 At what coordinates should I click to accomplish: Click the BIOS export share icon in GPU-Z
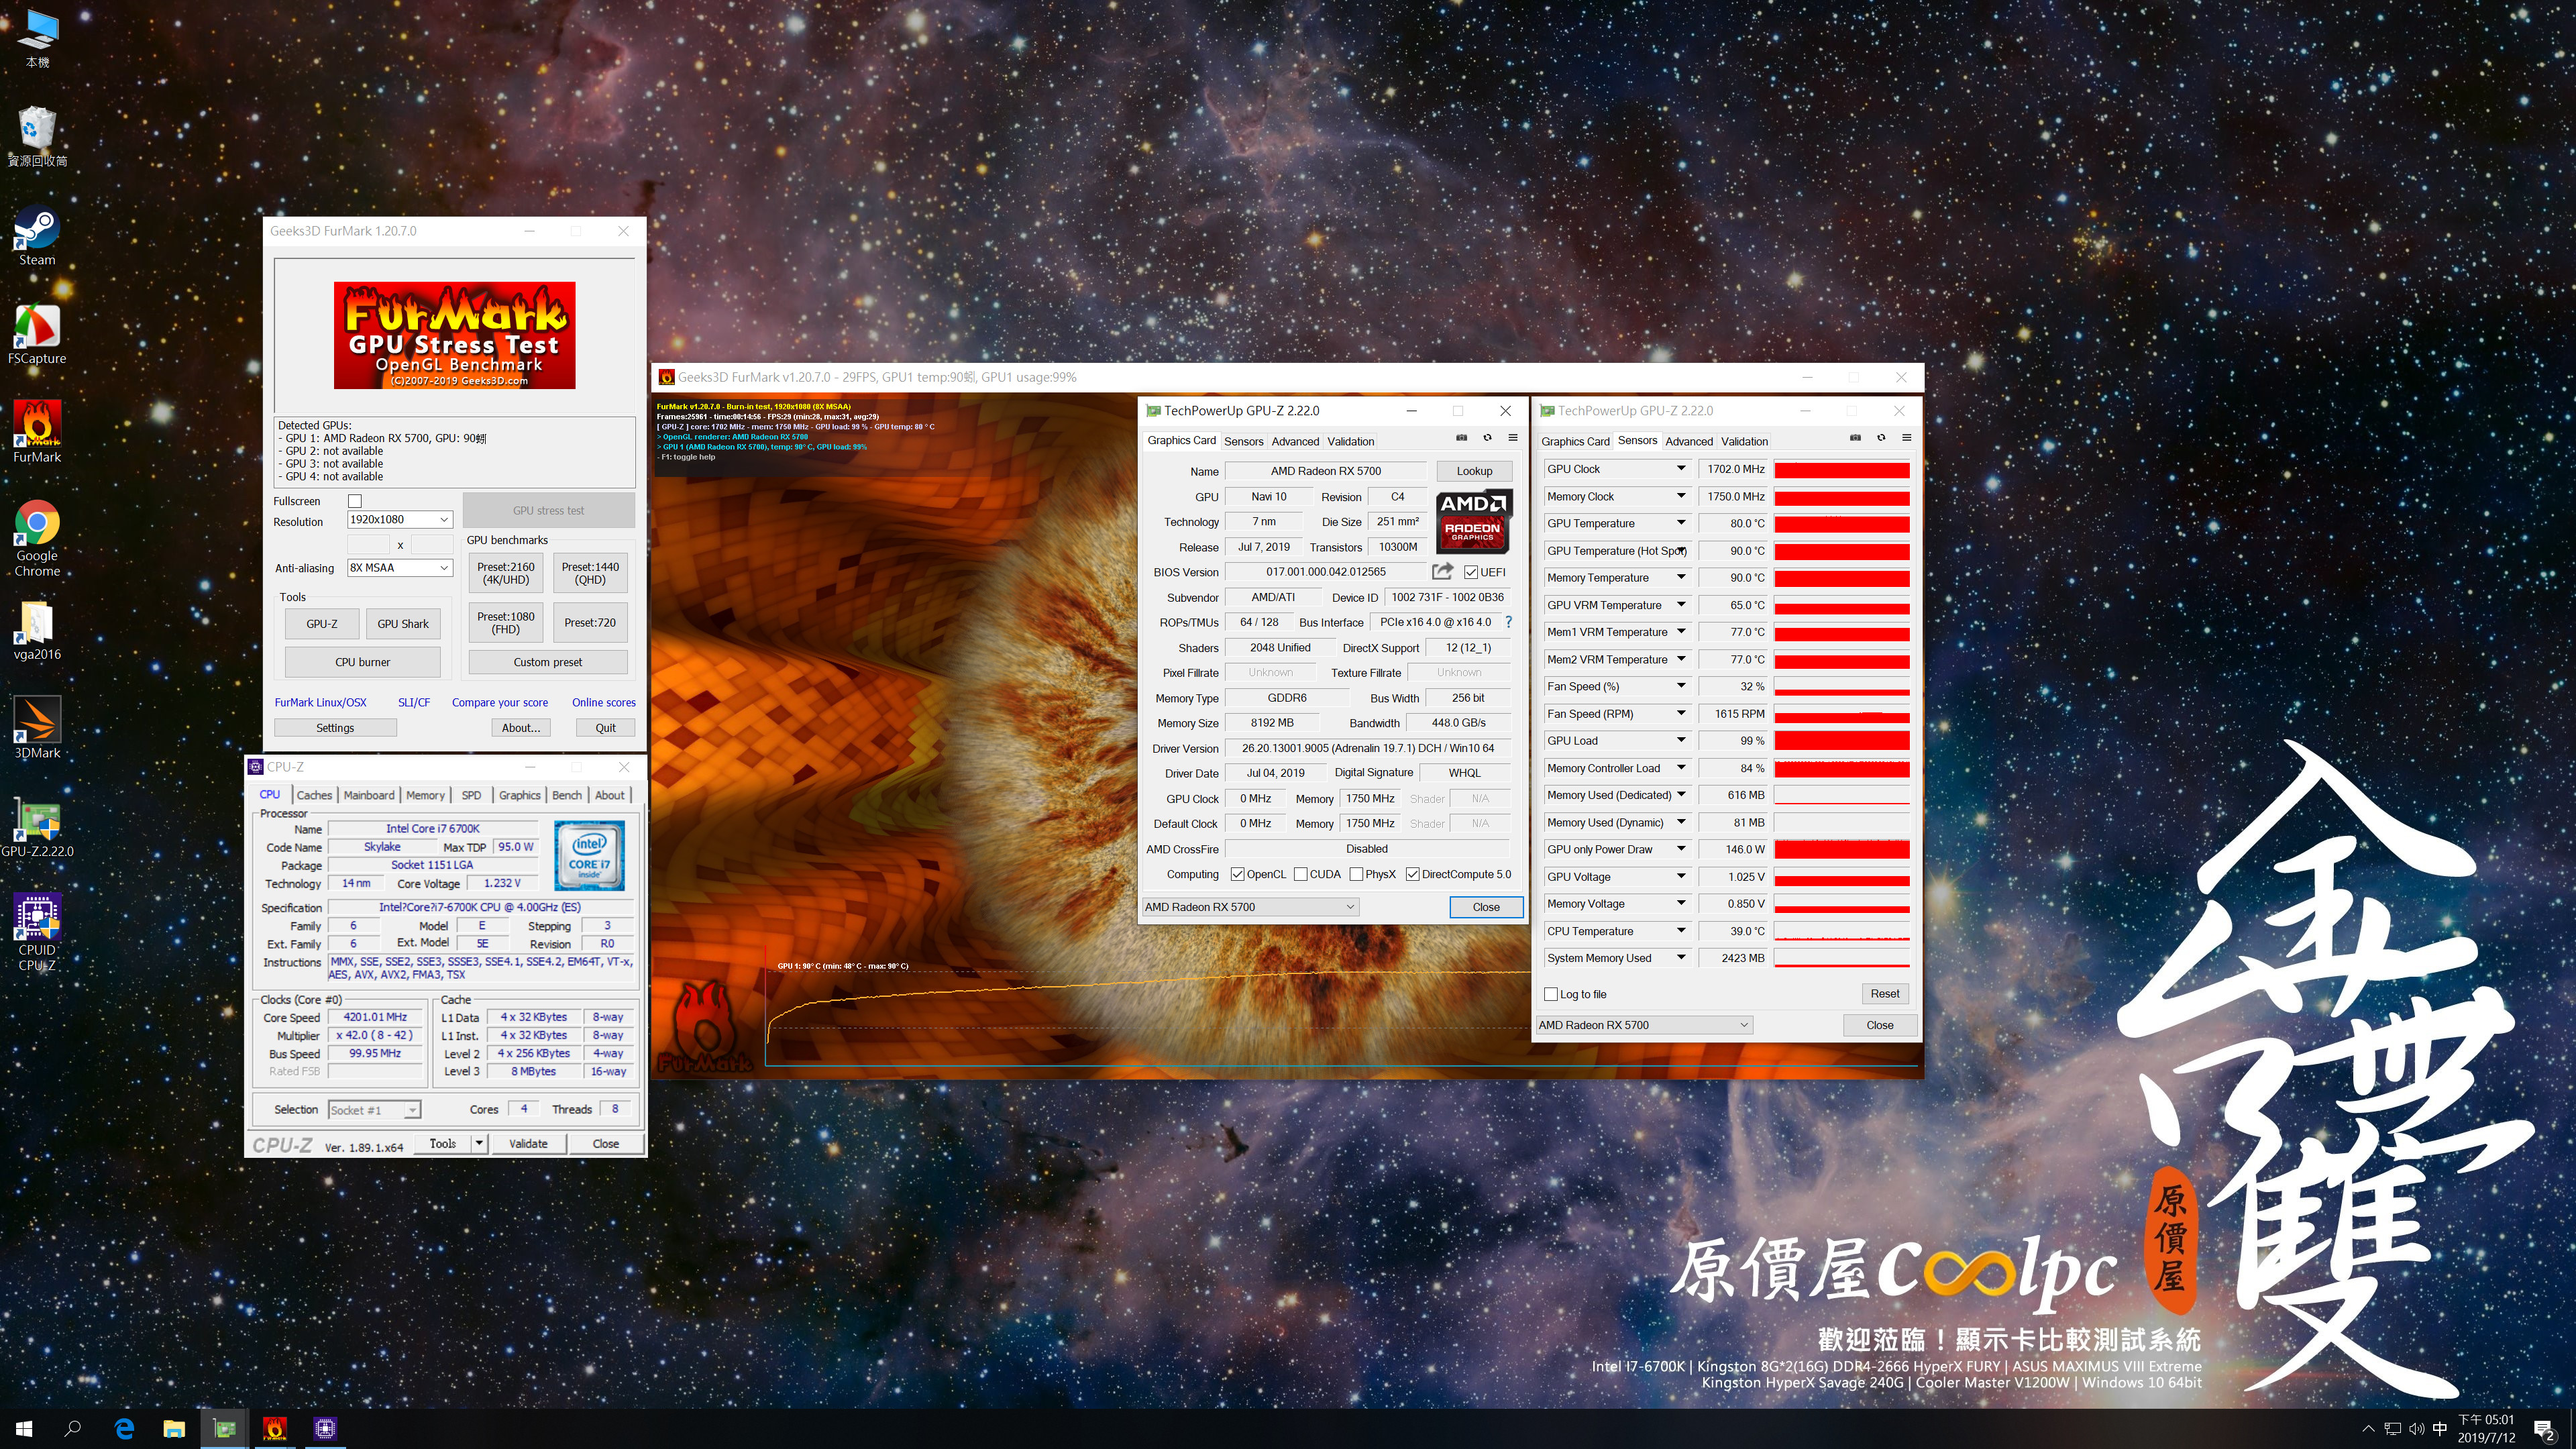(1442, 571)
